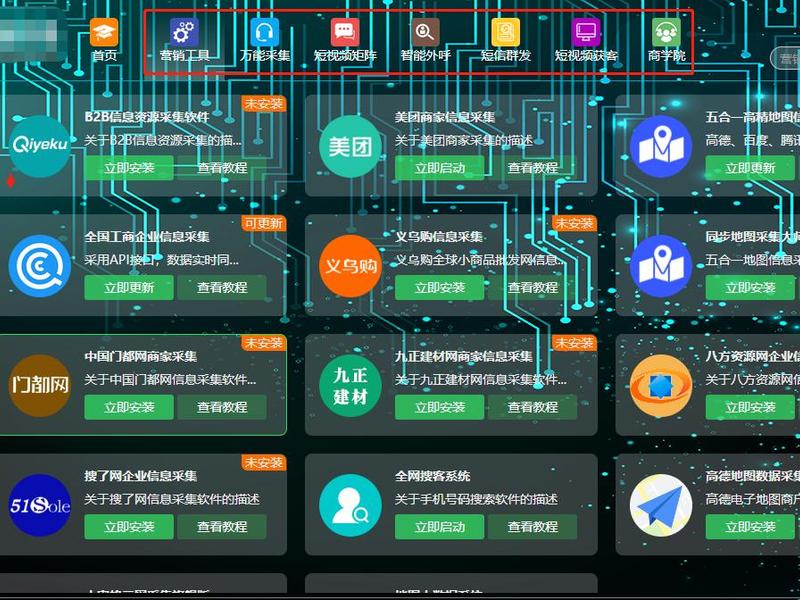Select 智能外呼 search-person icon

click(425, 32)
